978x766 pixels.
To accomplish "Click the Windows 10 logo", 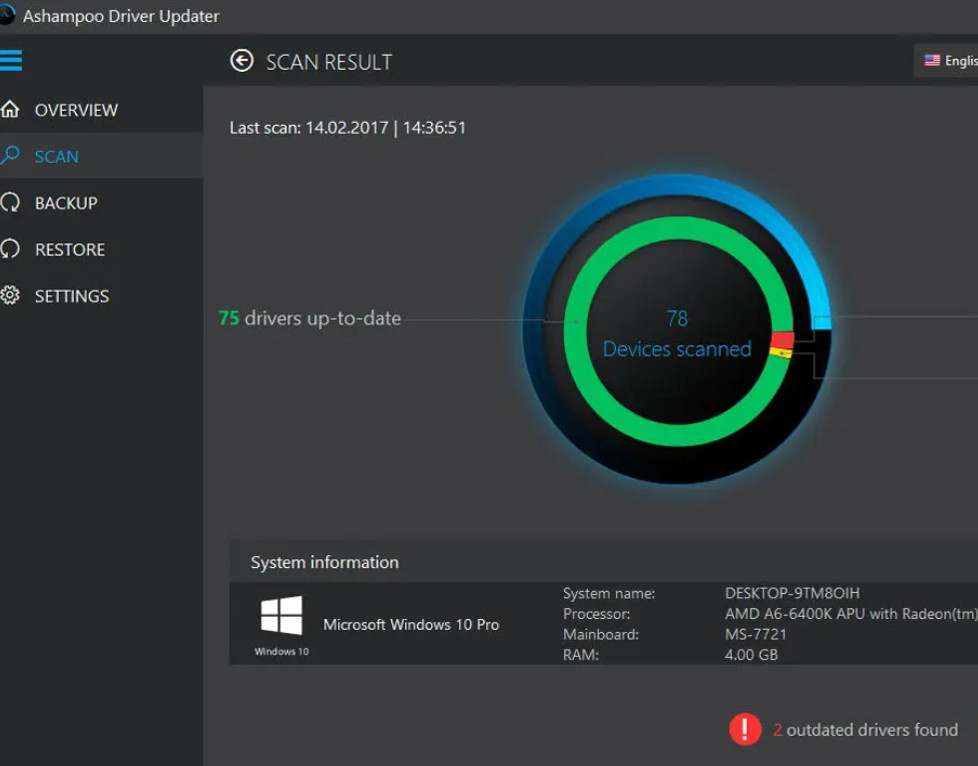I will (x=281, y=616).
